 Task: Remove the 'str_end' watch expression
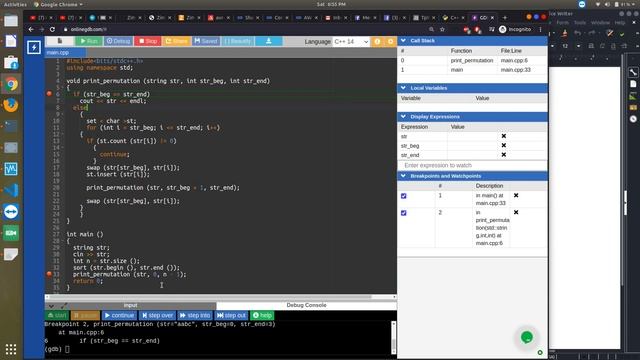[x=504, y=155]
